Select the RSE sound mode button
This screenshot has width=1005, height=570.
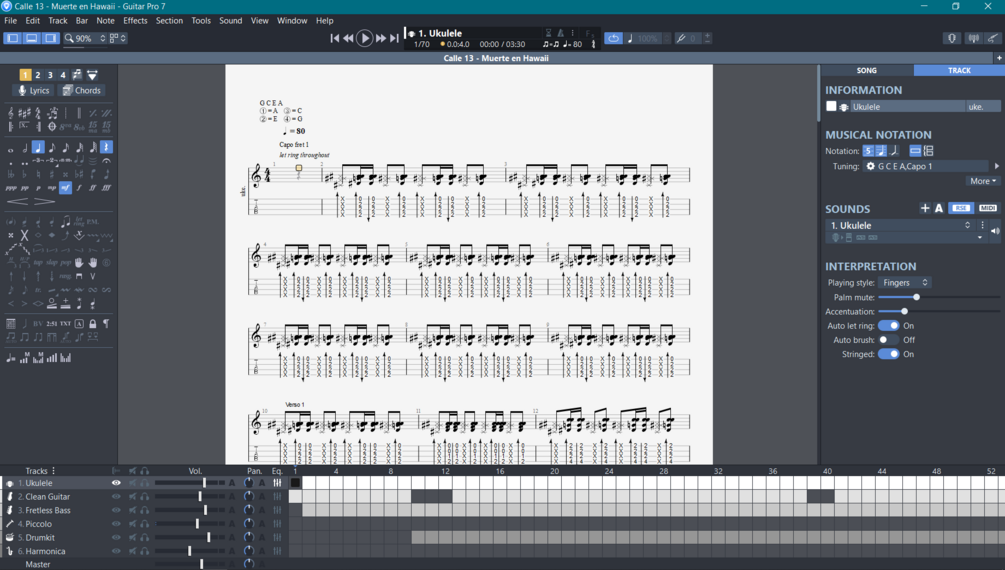(x=961, y=208)
